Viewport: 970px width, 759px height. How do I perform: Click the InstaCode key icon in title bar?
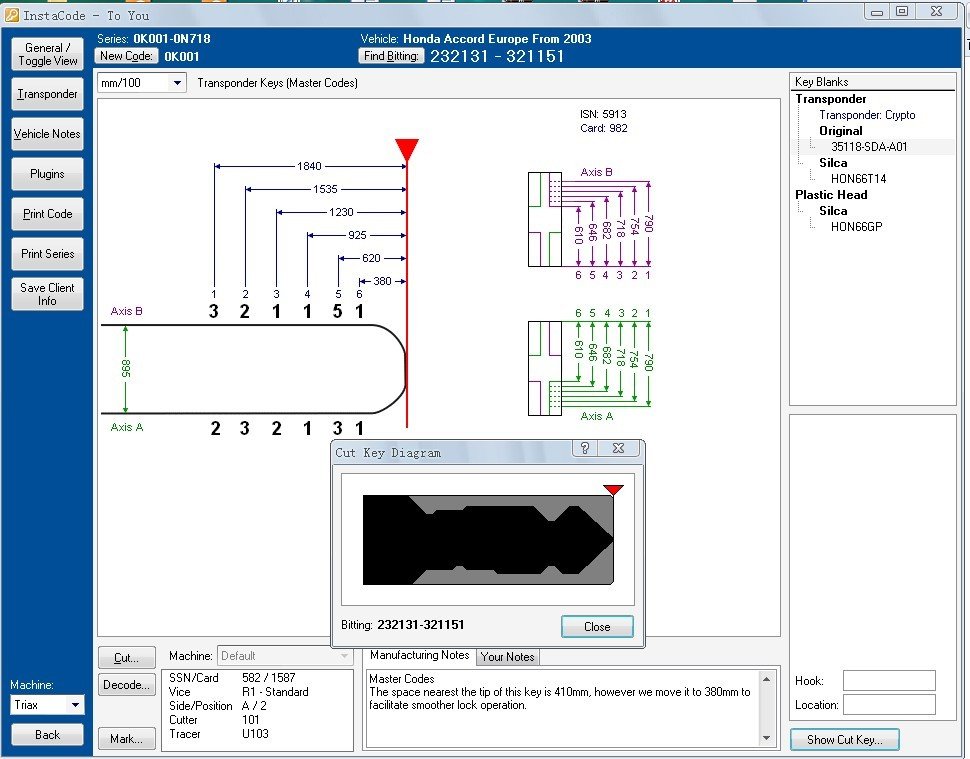[12, 15]
